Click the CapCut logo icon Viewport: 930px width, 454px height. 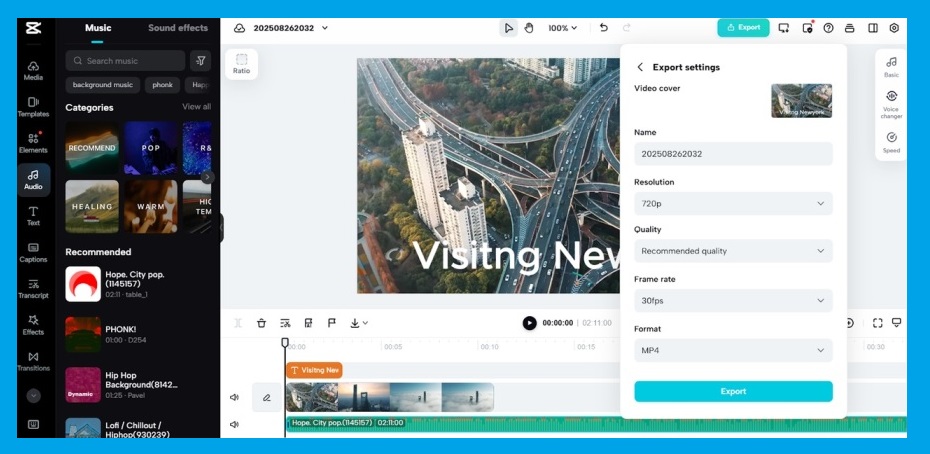[x=33, y=28]
